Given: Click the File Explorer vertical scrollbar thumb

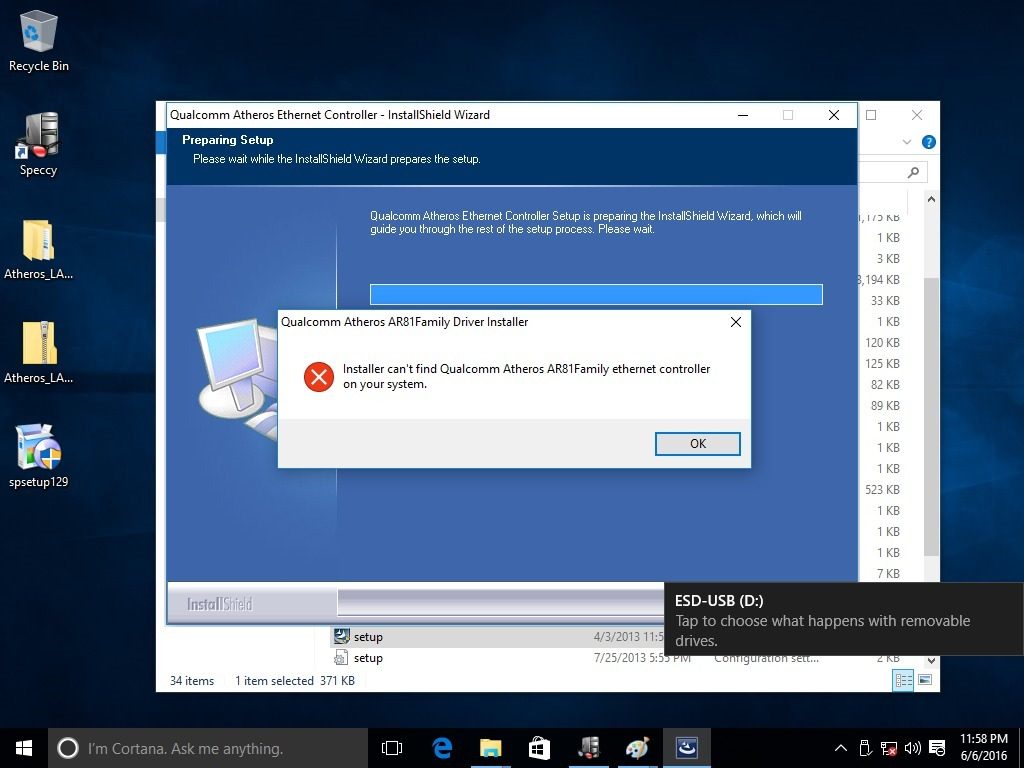Looking at the screenshot, I should (931, 417).
